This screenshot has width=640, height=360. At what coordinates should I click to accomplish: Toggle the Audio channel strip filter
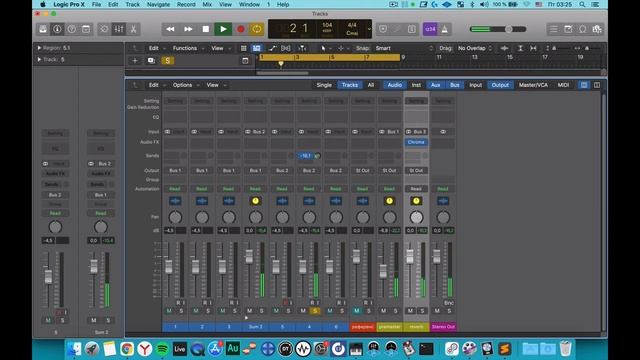[395, 85]
